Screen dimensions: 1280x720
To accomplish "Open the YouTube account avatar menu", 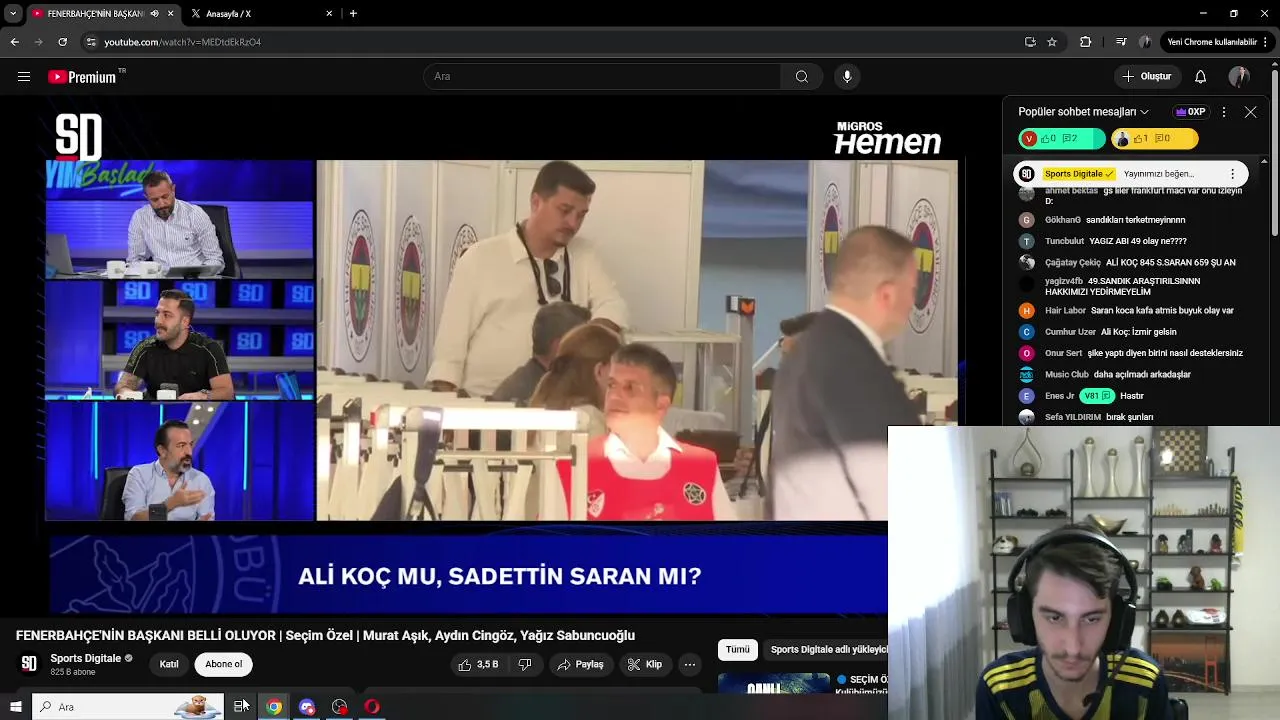I will 1239,76.
